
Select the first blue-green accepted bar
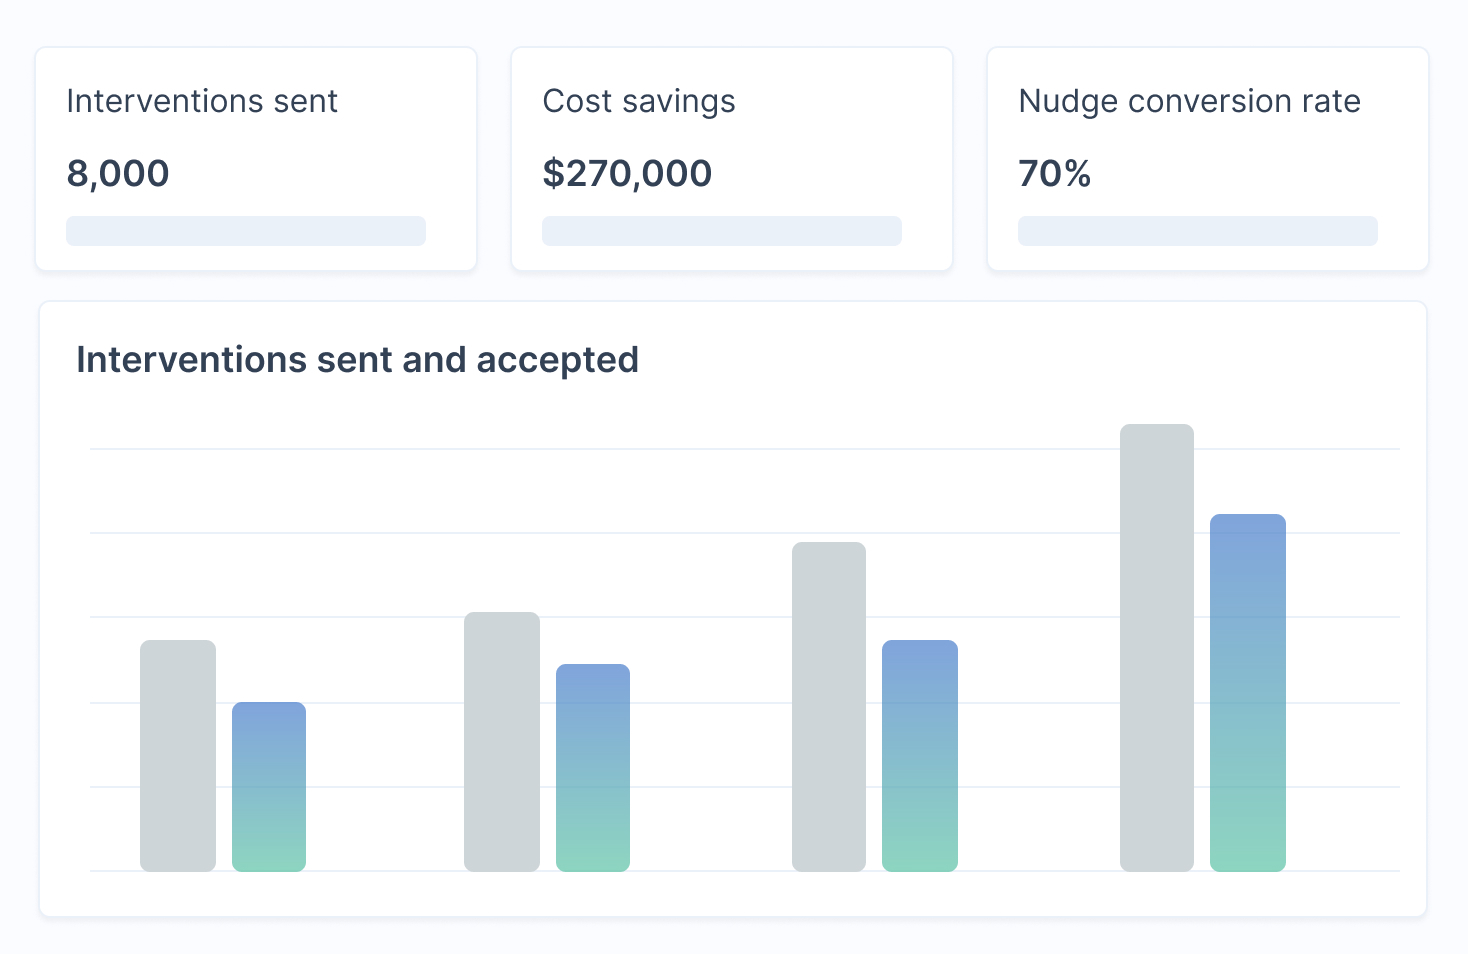(269, 786)
